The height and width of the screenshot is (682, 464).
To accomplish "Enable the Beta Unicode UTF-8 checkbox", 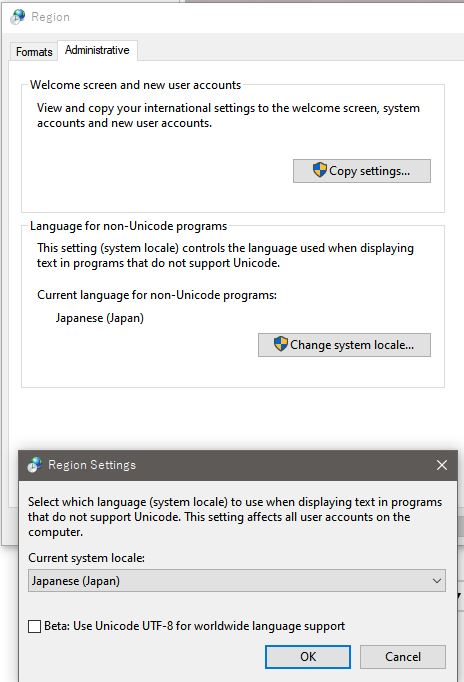I will coord(34,626).
